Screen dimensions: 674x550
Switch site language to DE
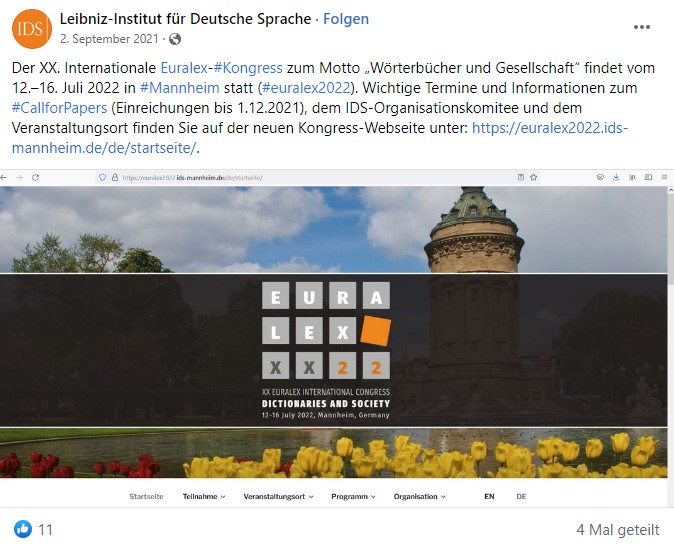pos(521,496)
